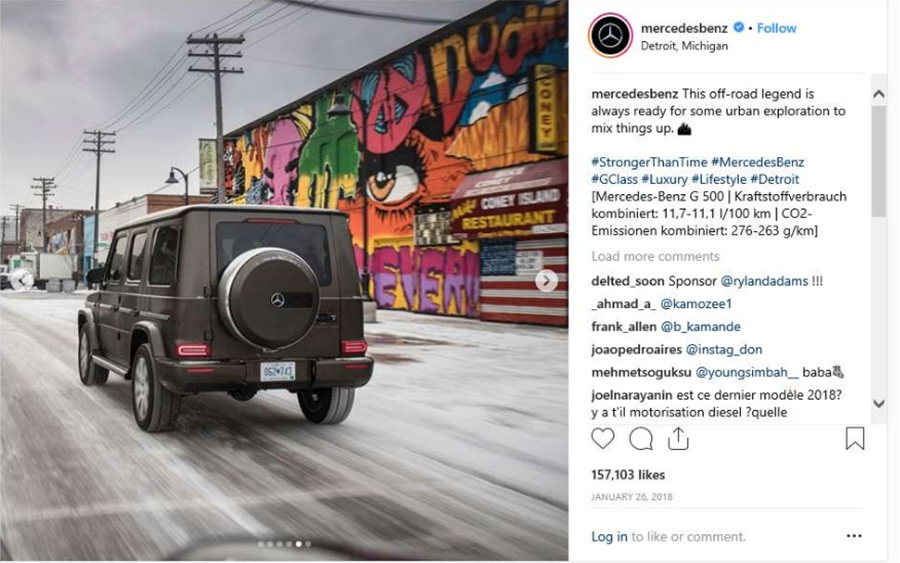This screenshot has width=900, height=563.
Task: Open the @rylandadams mention
Action: pyautogui.click(x=764, y=281)
